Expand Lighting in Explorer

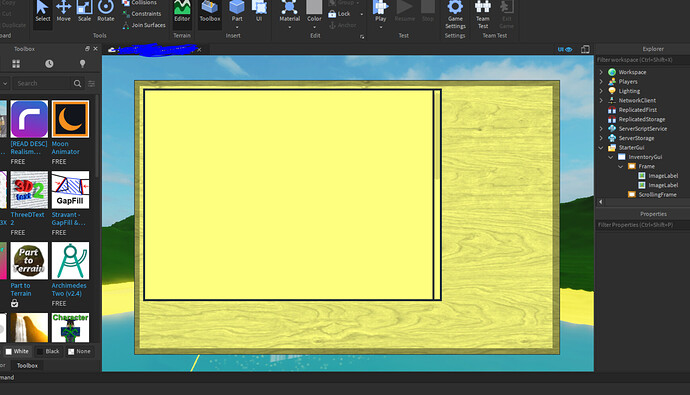601,91
